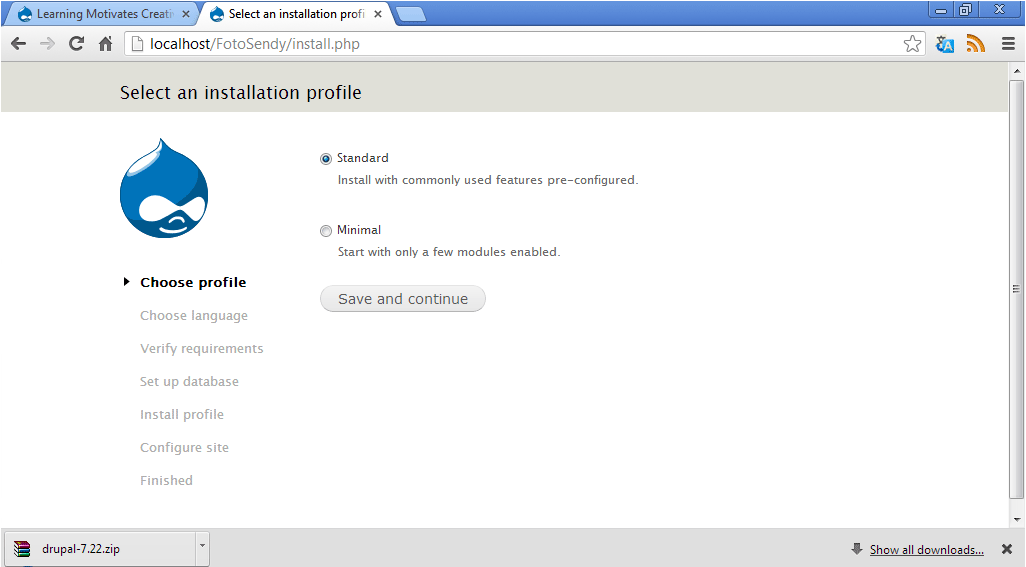This screenshot has width=1026, height=567.
Task: Click the Minimal option label
Action: pyautogui.click(x=359, y=230)
